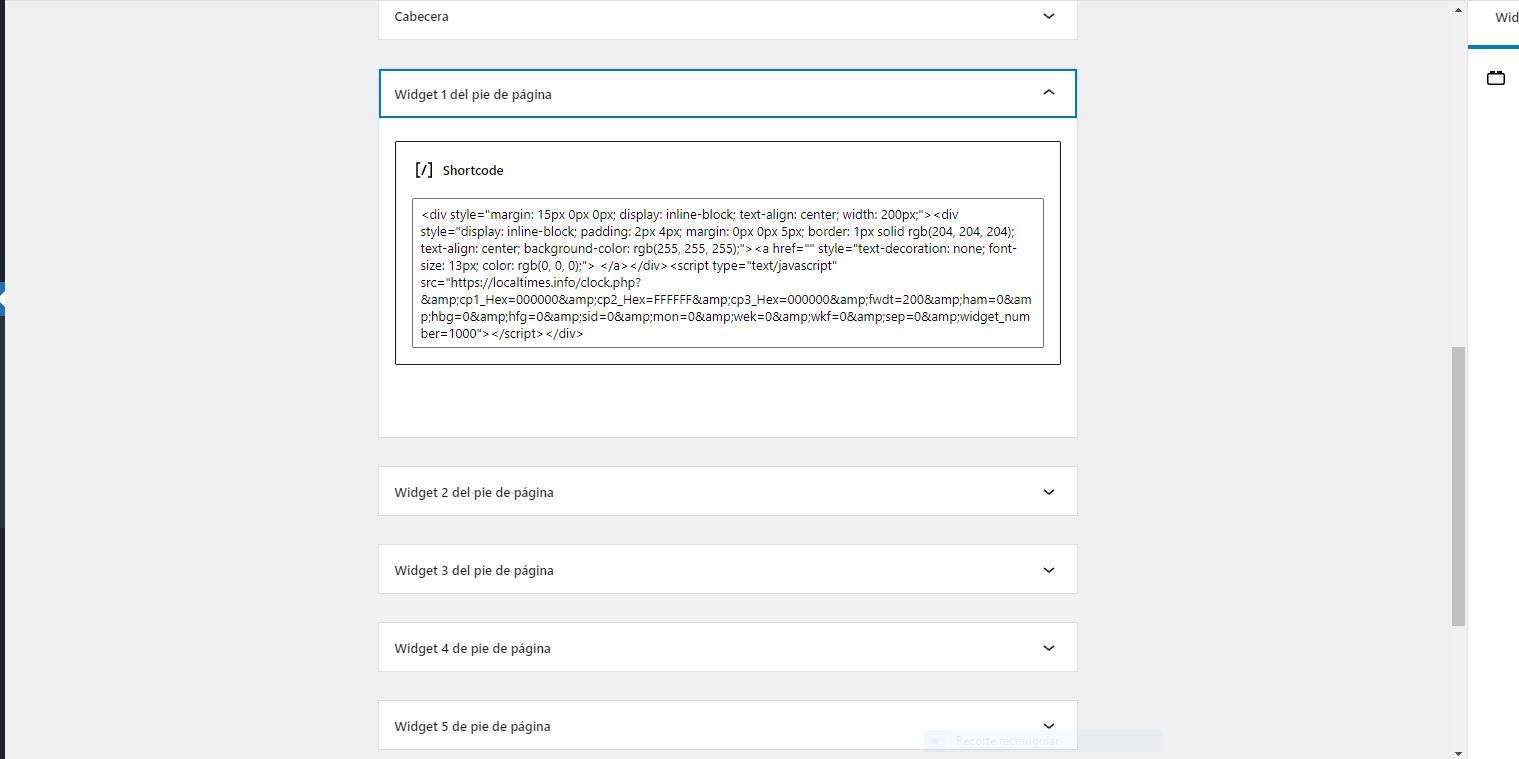Click the Widget 2 del pie de página title

474,493
